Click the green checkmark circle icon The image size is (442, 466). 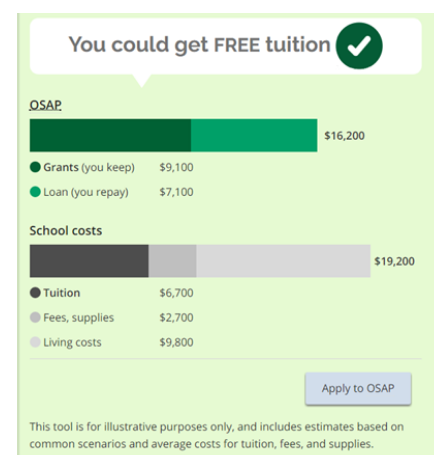(359, 46)
